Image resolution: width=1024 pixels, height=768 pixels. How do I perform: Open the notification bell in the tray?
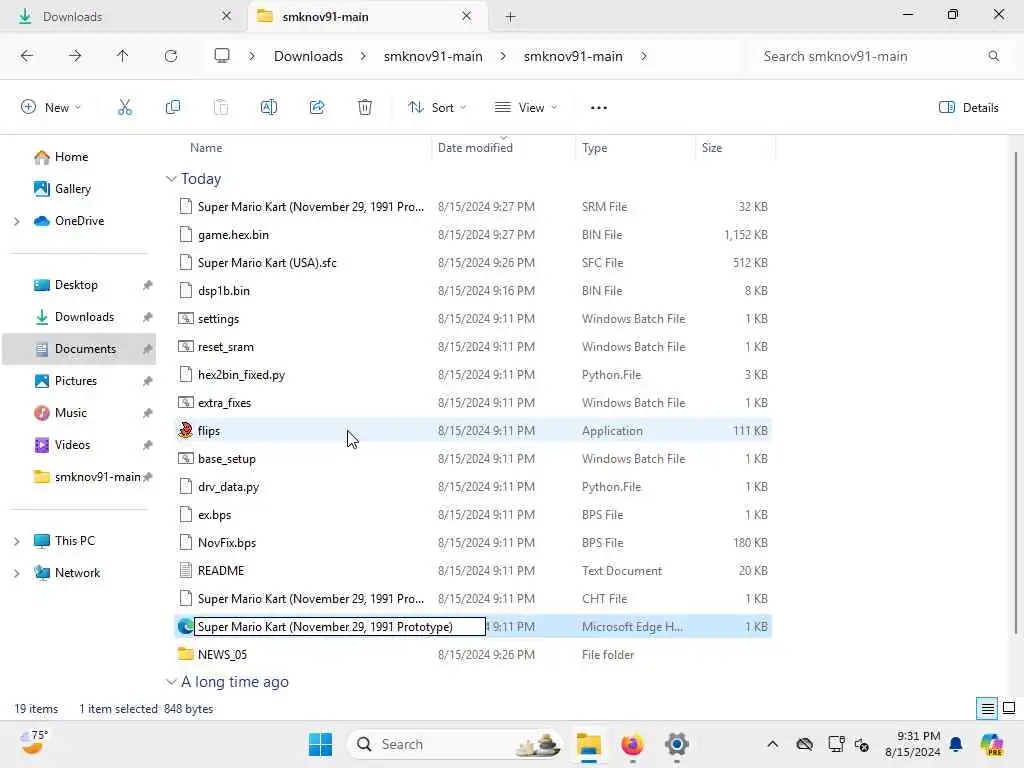(x=956, y=744)
